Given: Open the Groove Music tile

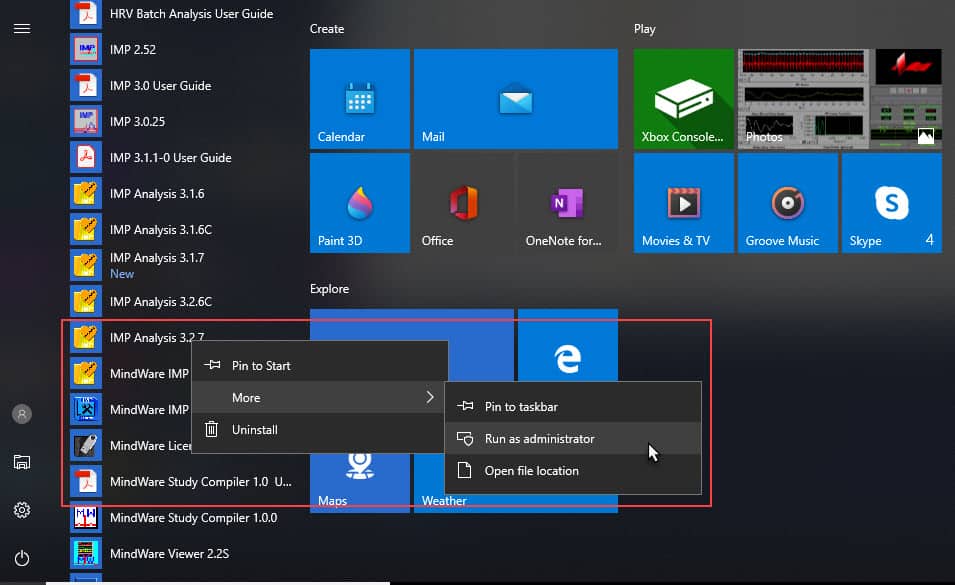Looking at the screenshot, I should point(788,203).
